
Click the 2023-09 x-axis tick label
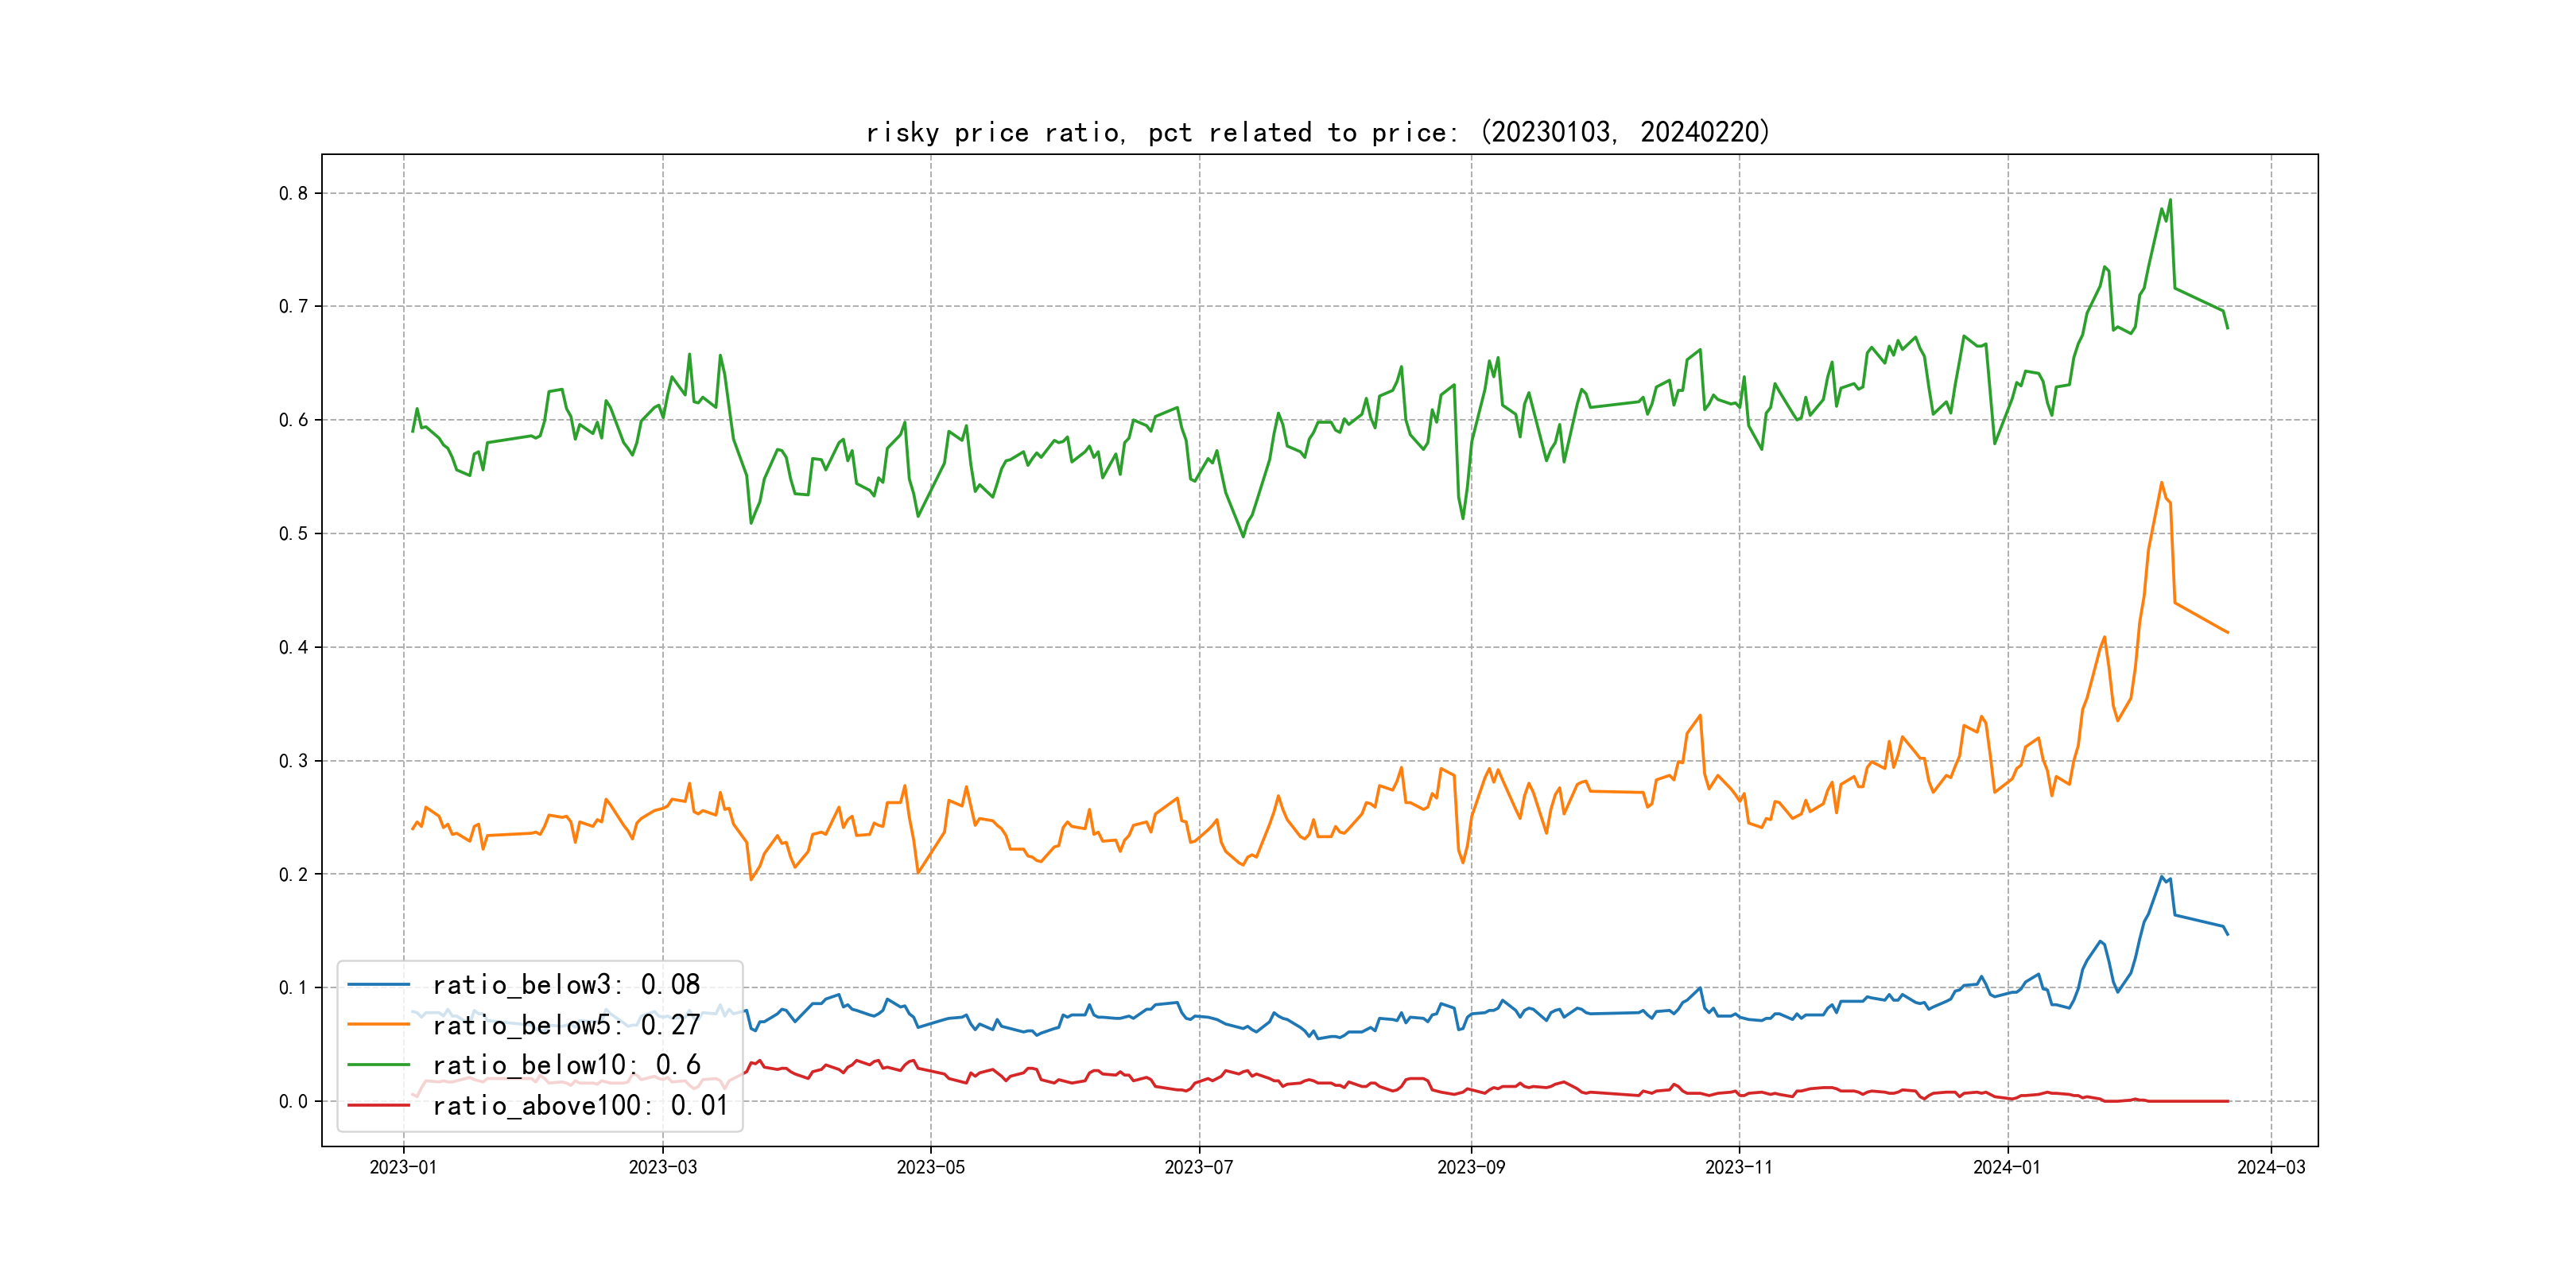[1470, 1167]
